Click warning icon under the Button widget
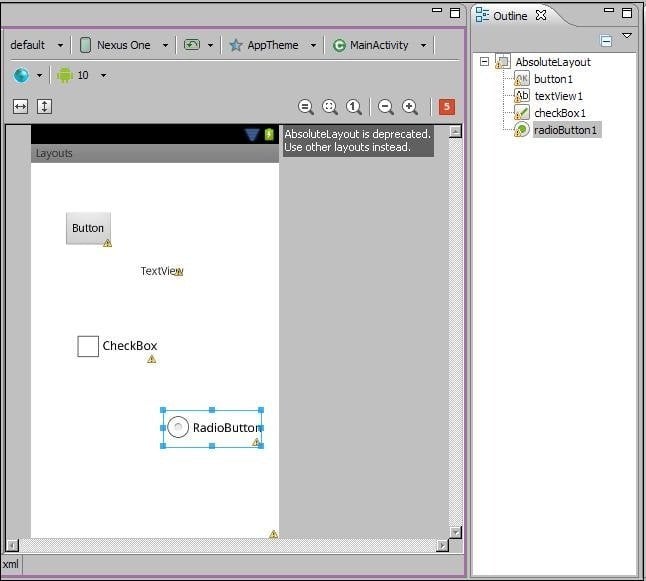Screen dimensions: 646x581 pos(108,243)
